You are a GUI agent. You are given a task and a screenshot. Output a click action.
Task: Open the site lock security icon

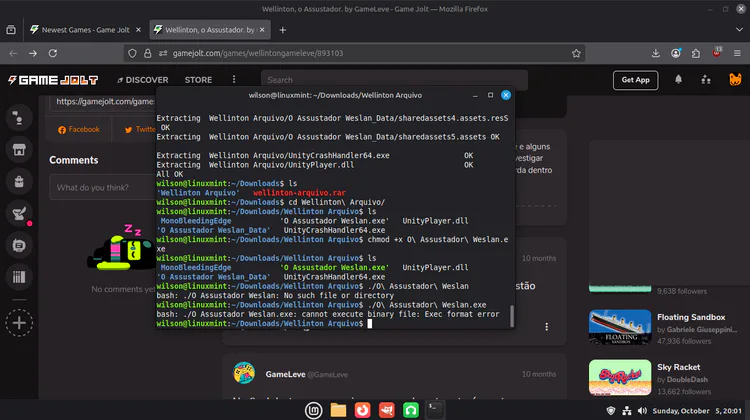[x=147, y=54]
